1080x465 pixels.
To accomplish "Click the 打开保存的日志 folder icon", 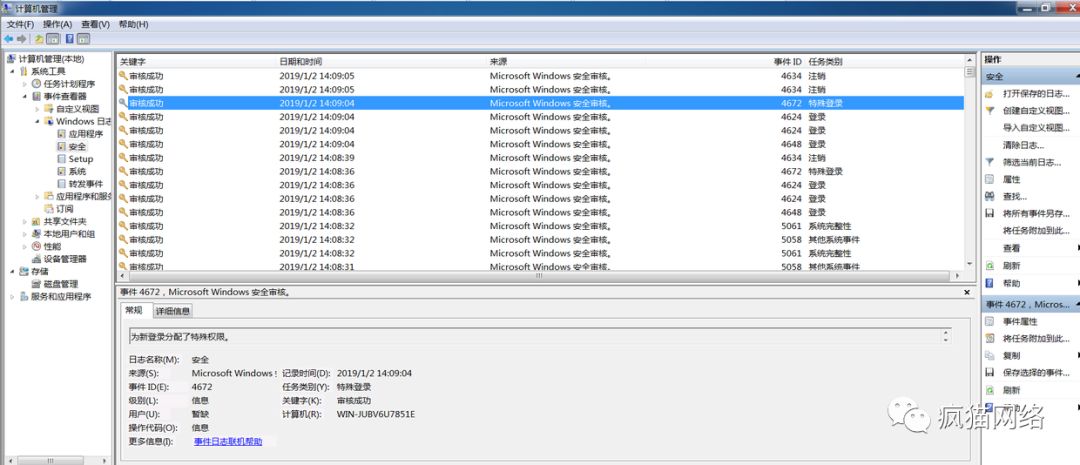I will (x=990, y=94).
